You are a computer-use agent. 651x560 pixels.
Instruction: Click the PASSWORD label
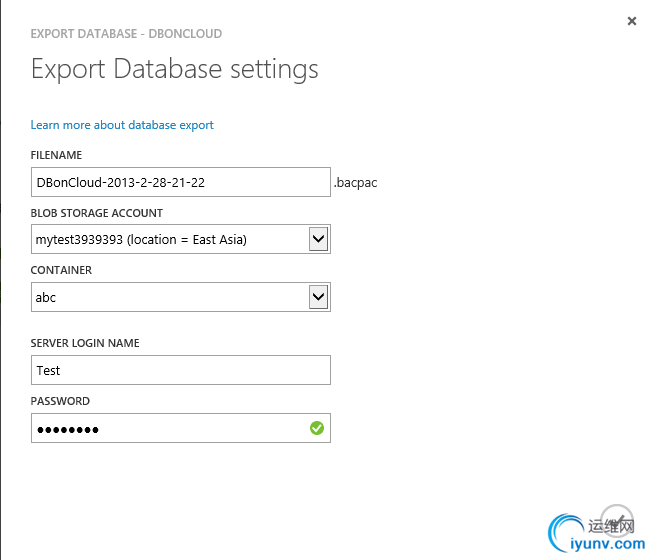[60, 401]
